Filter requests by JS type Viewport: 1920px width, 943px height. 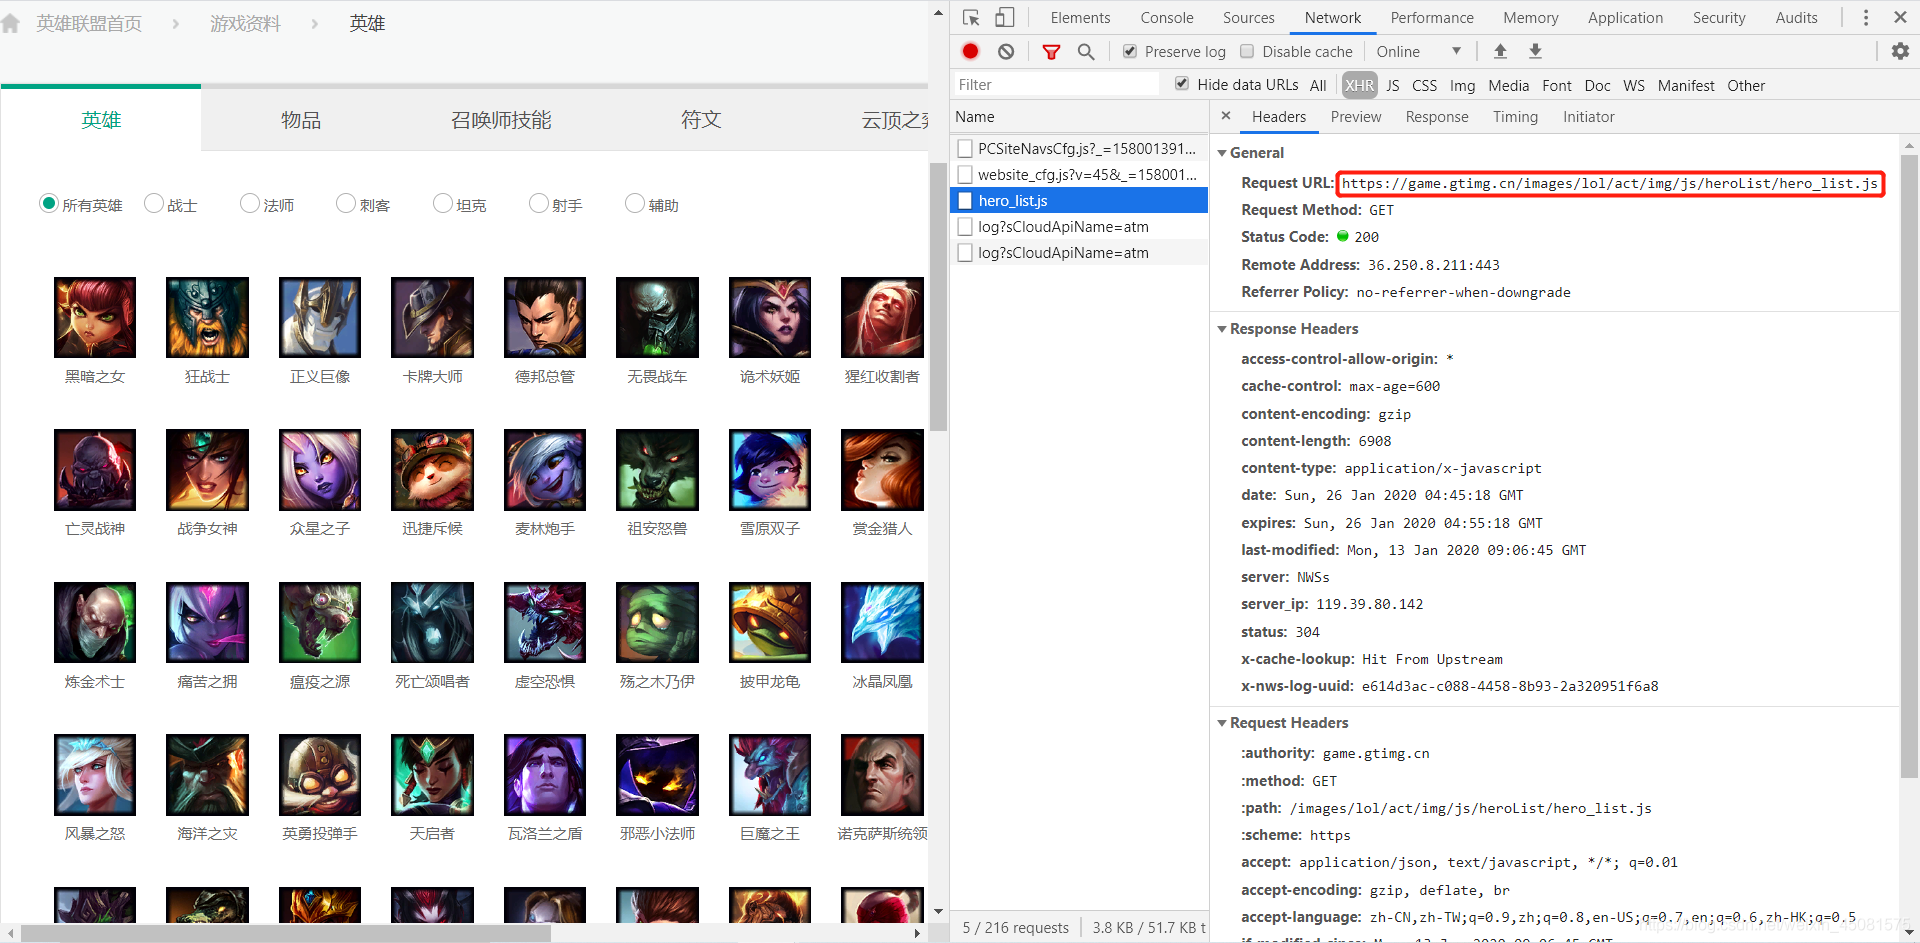pos(1393,85)
